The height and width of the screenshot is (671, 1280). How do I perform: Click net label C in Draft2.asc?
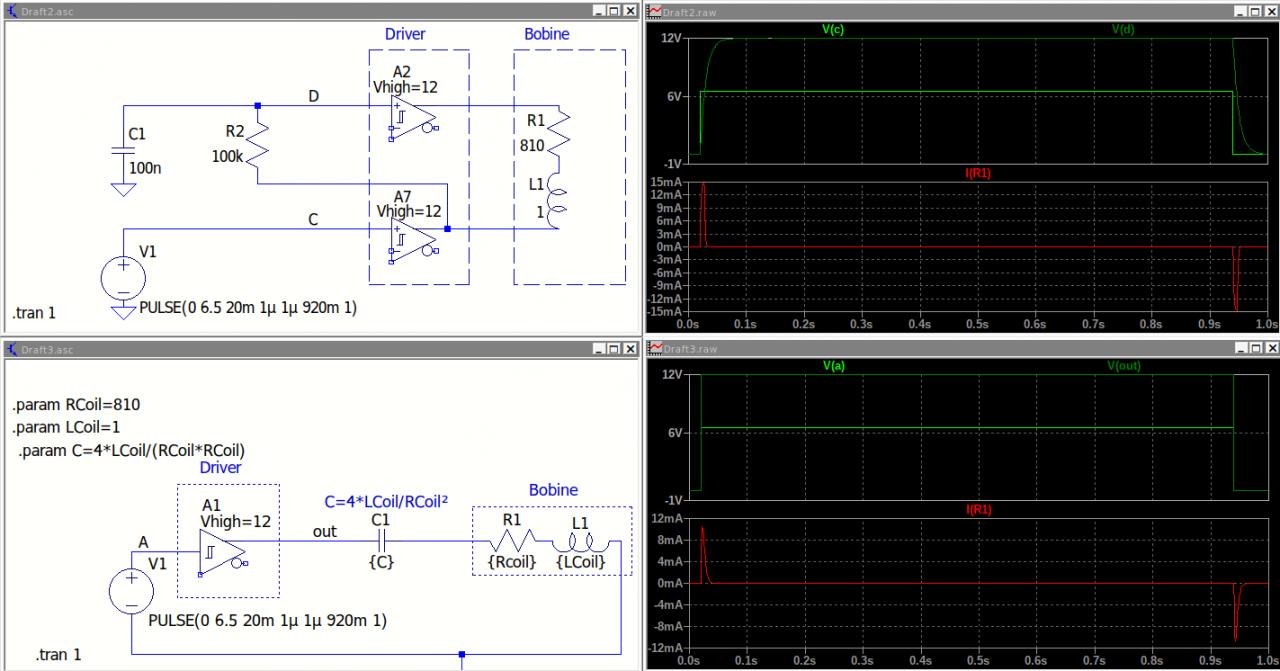[313, 219]
